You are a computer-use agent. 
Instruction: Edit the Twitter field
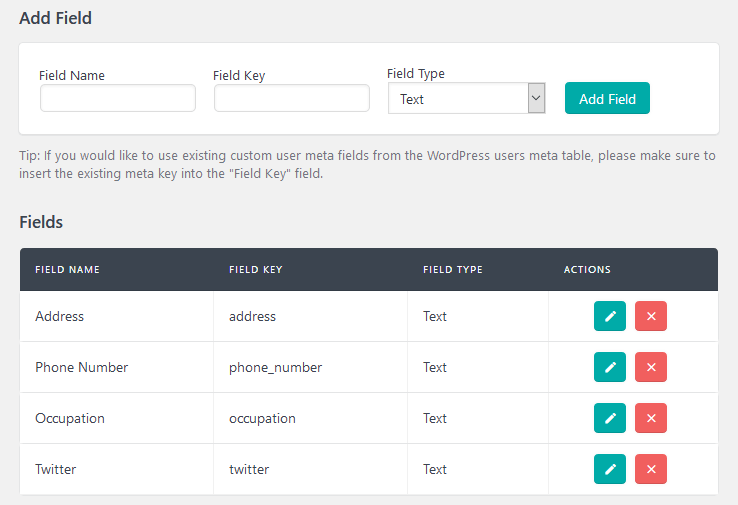point(610,469)
